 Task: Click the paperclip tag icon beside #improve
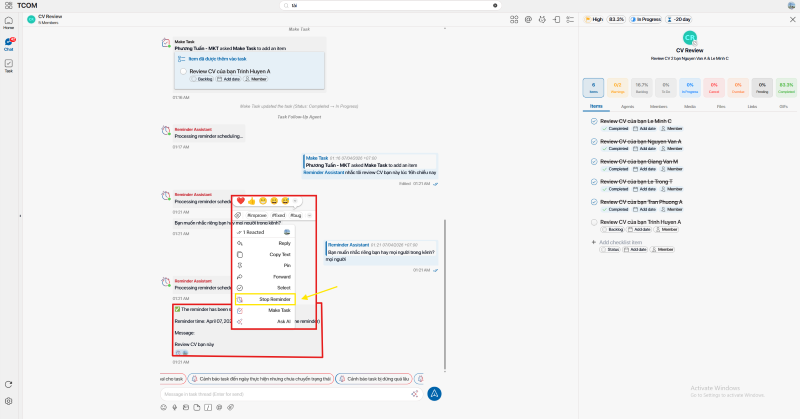238,215
